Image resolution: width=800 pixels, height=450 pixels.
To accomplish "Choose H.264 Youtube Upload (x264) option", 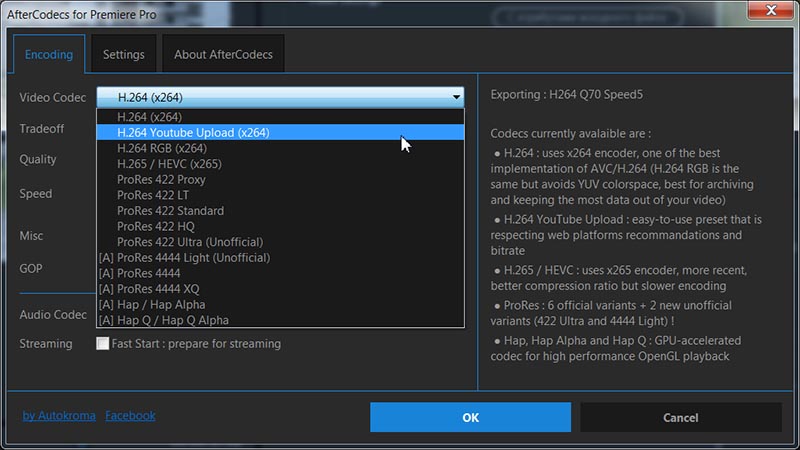I will 280,133.
